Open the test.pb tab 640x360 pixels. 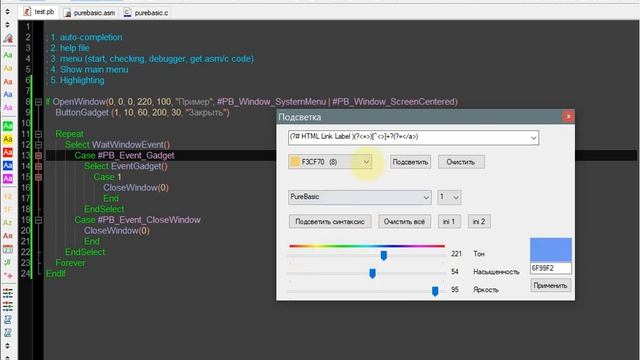39,12
